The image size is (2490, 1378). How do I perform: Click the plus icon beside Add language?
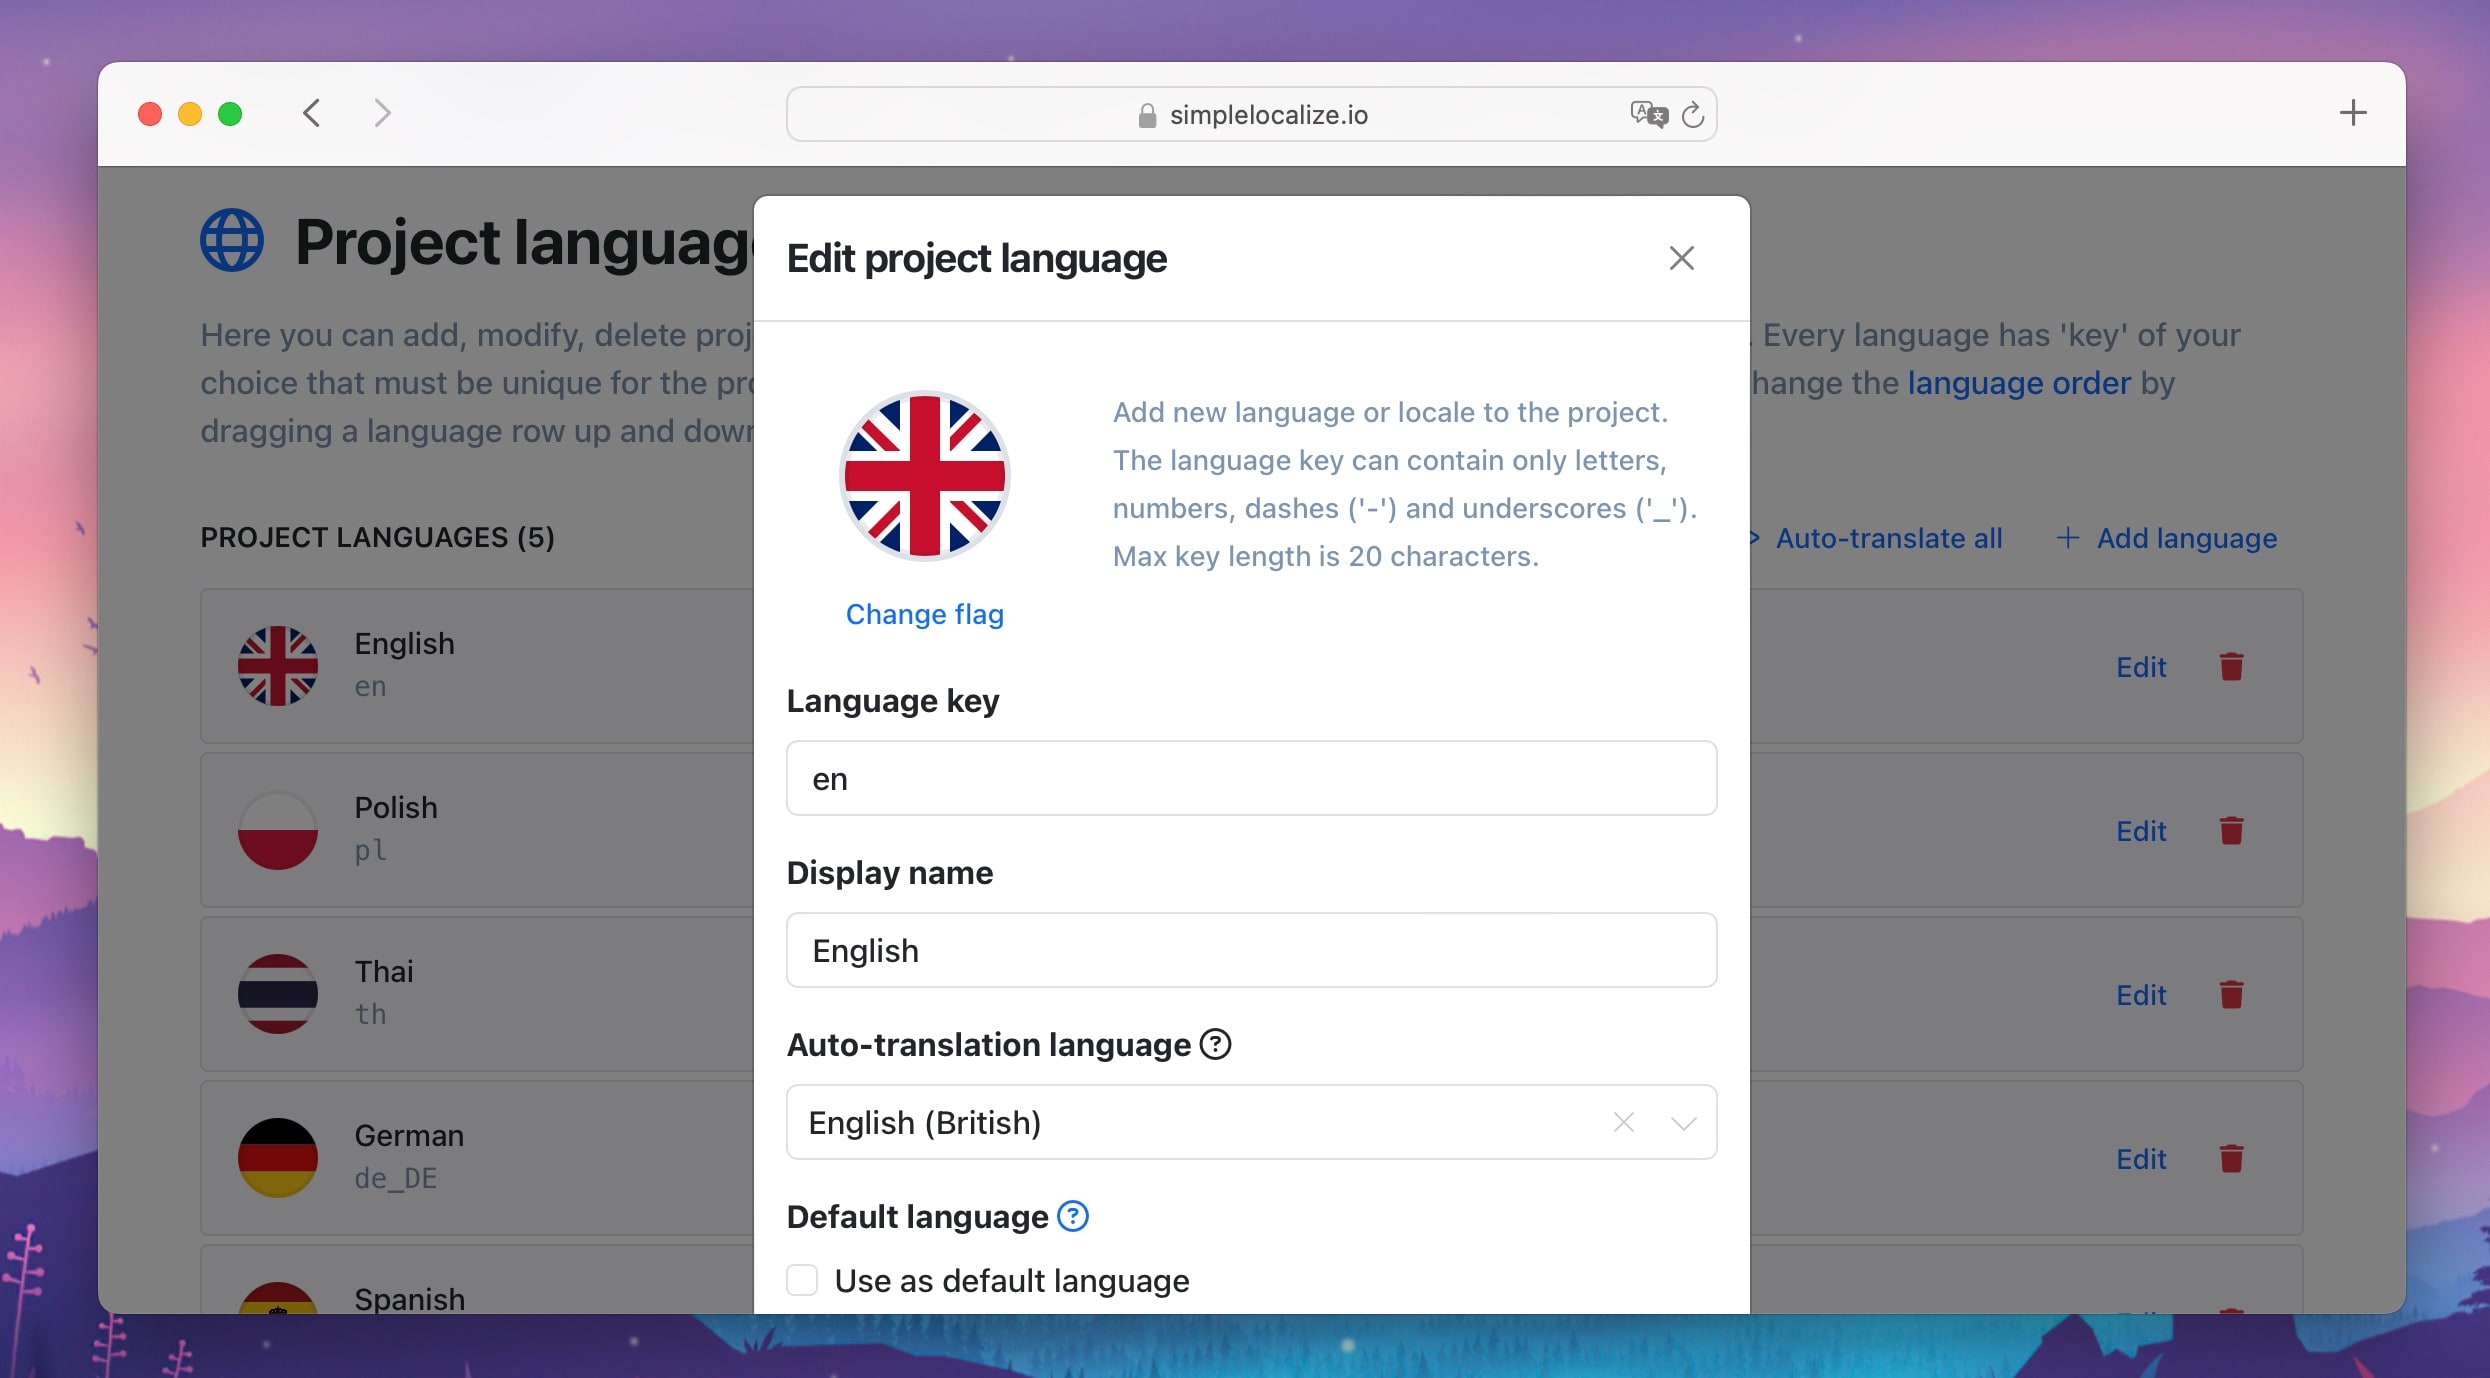pos(2067,538)
